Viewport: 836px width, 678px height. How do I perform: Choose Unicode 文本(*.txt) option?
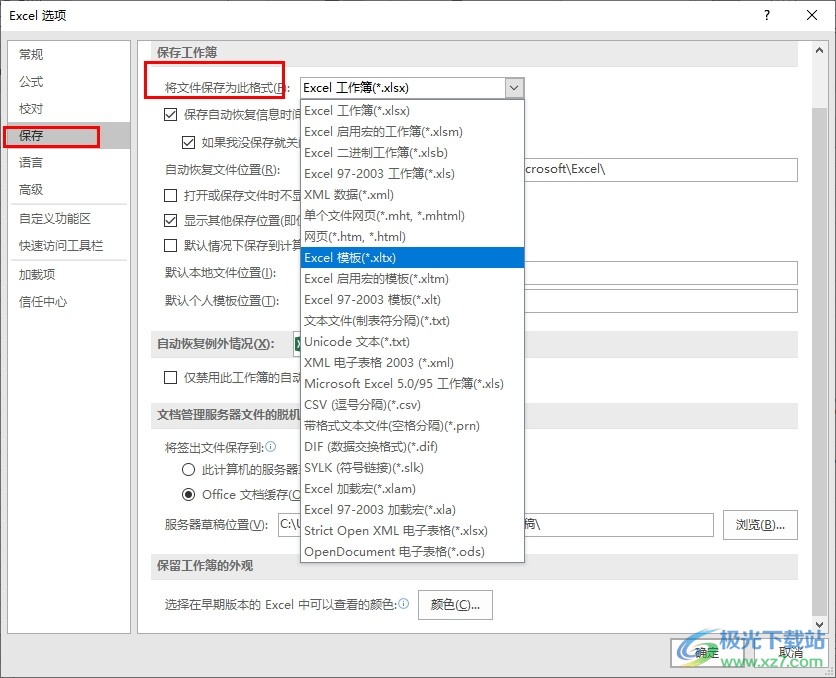coord(412,342)
